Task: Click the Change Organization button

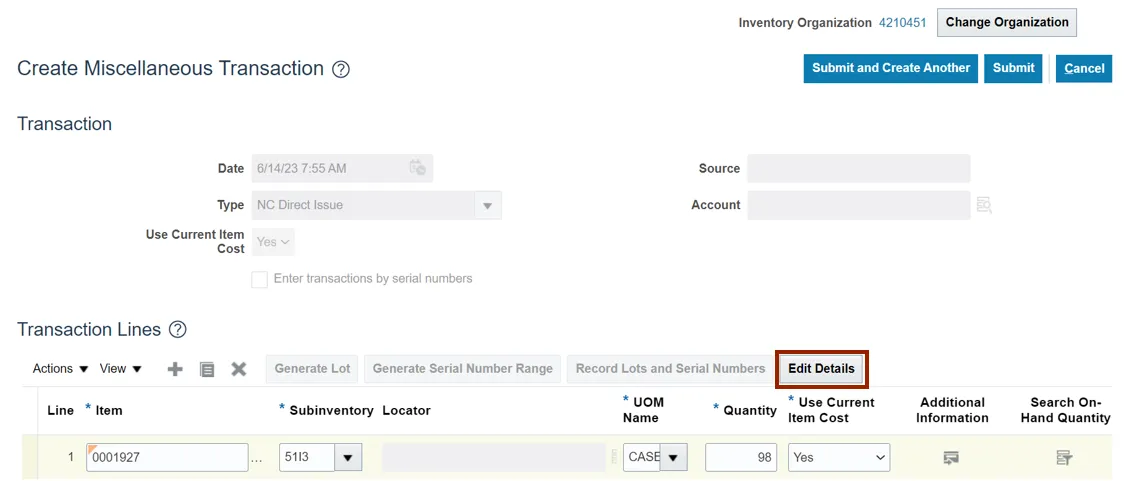Action: click(1007, 22)
